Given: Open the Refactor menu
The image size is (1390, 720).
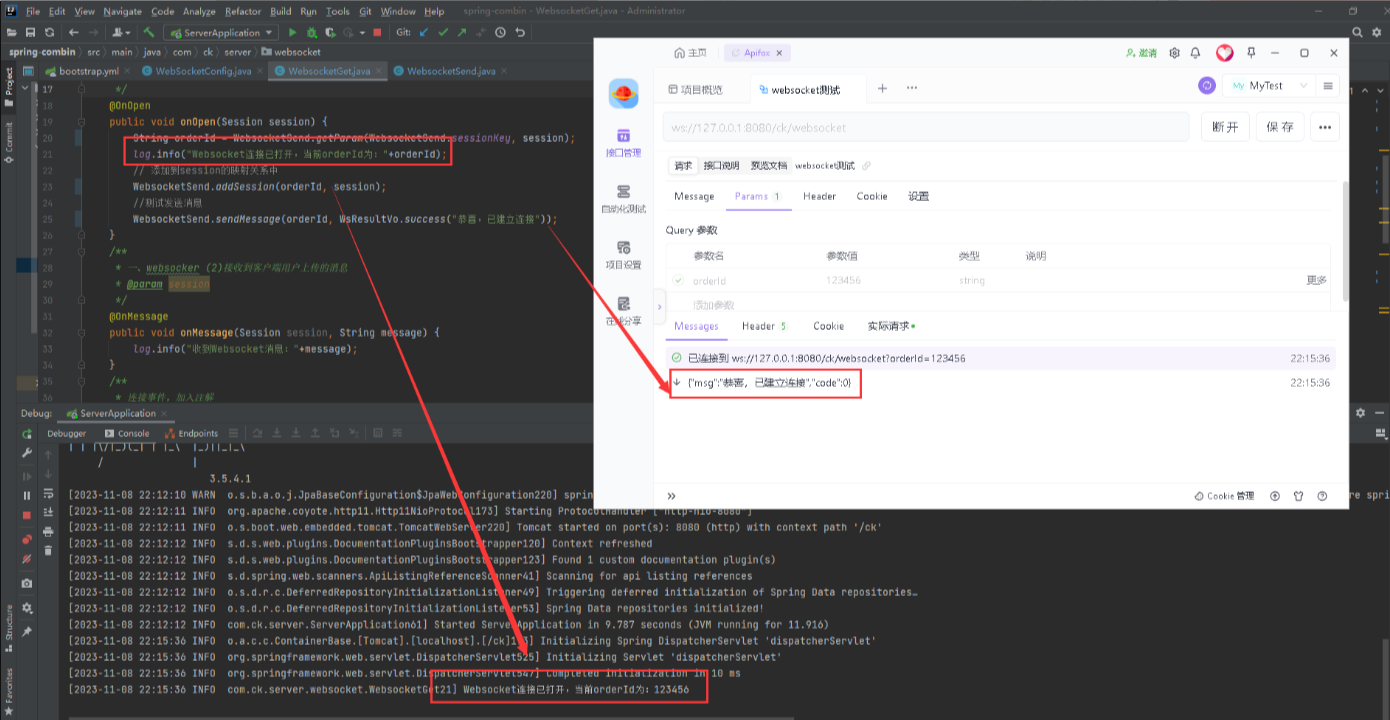Looking at the screenshot, I should click(243, 11).
